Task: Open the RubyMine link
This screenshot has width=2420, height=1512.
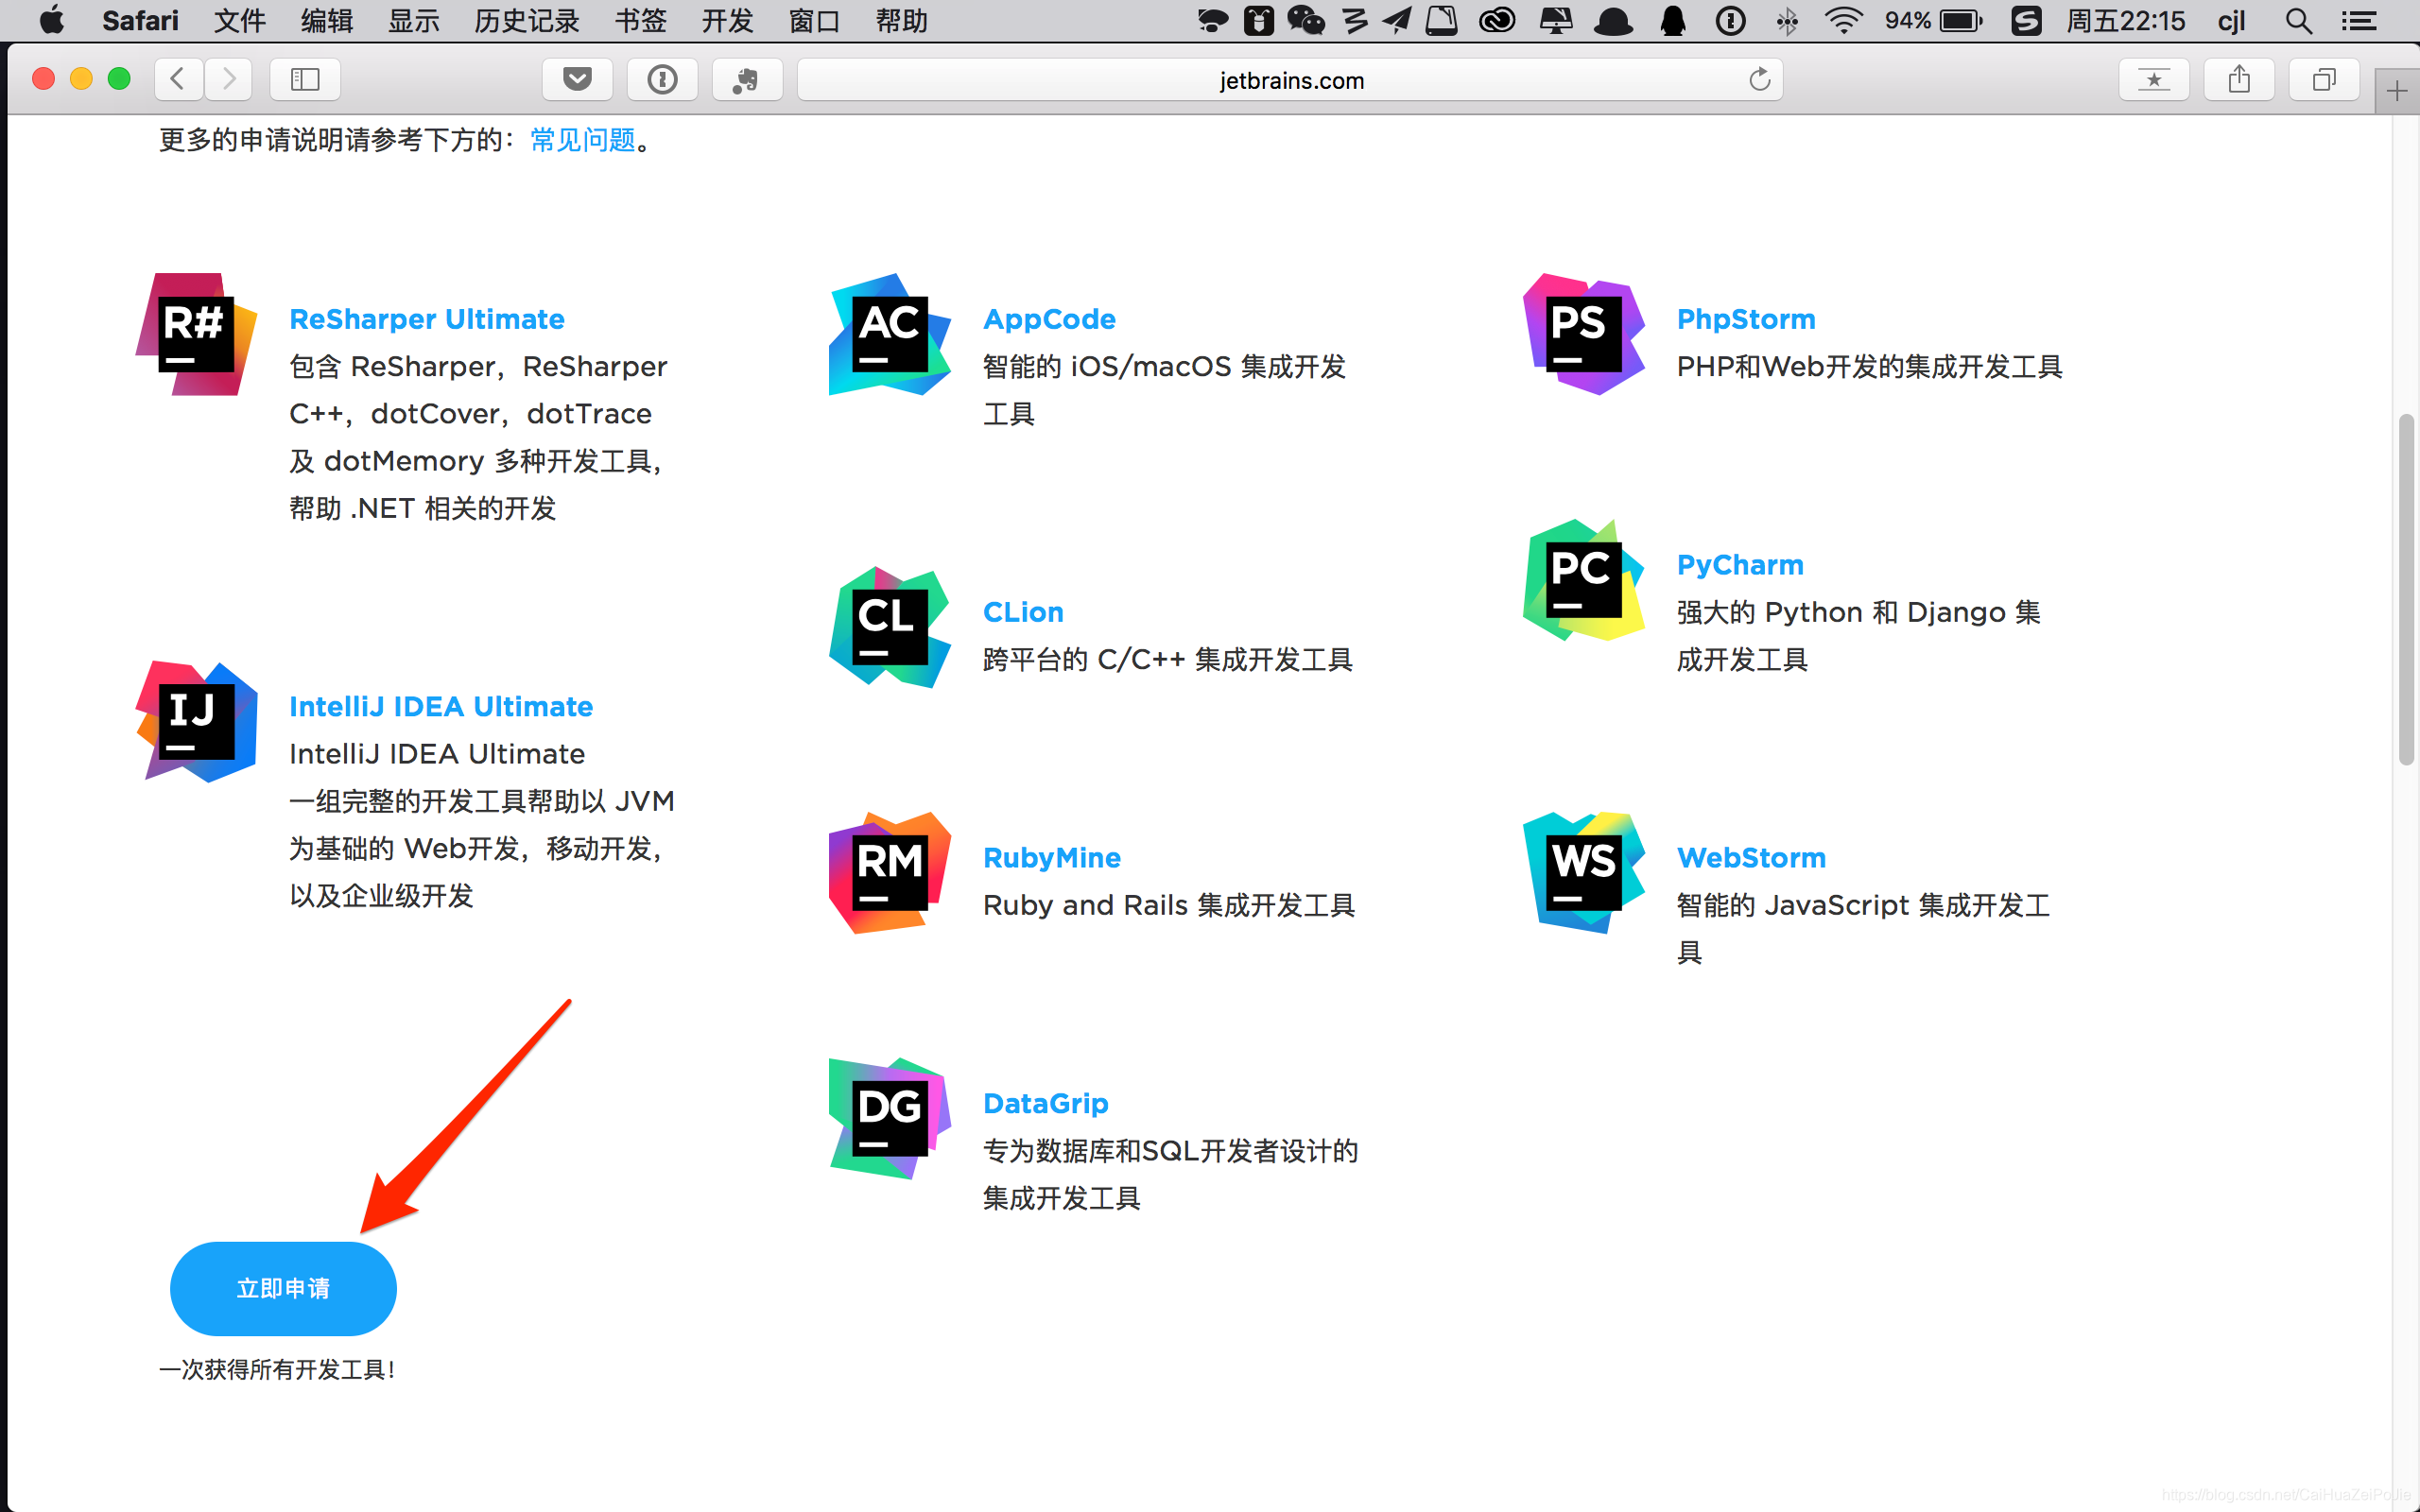Action: [x=1052, y=858]
